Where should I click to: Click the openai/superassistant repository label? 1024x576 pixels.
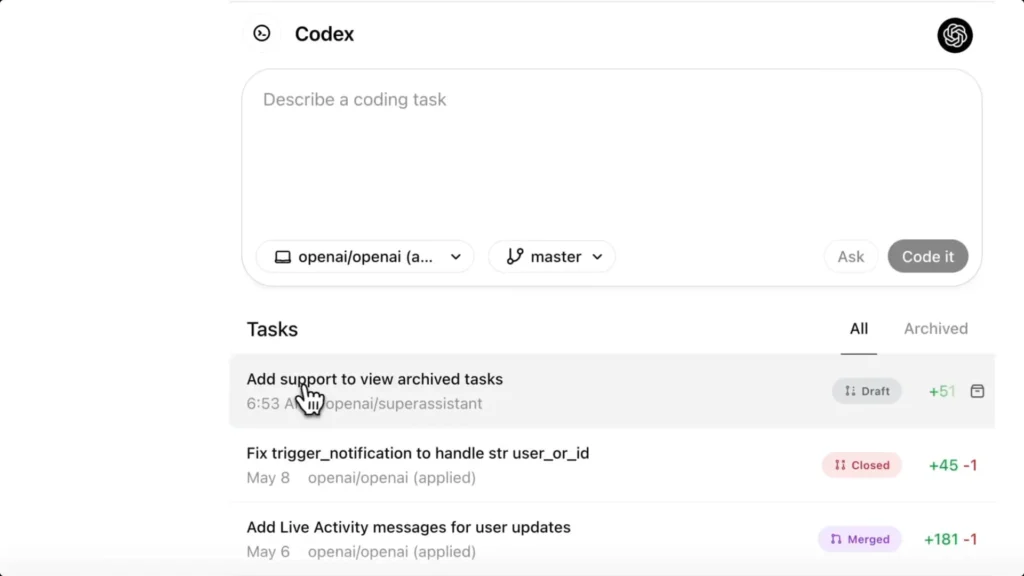403,404
